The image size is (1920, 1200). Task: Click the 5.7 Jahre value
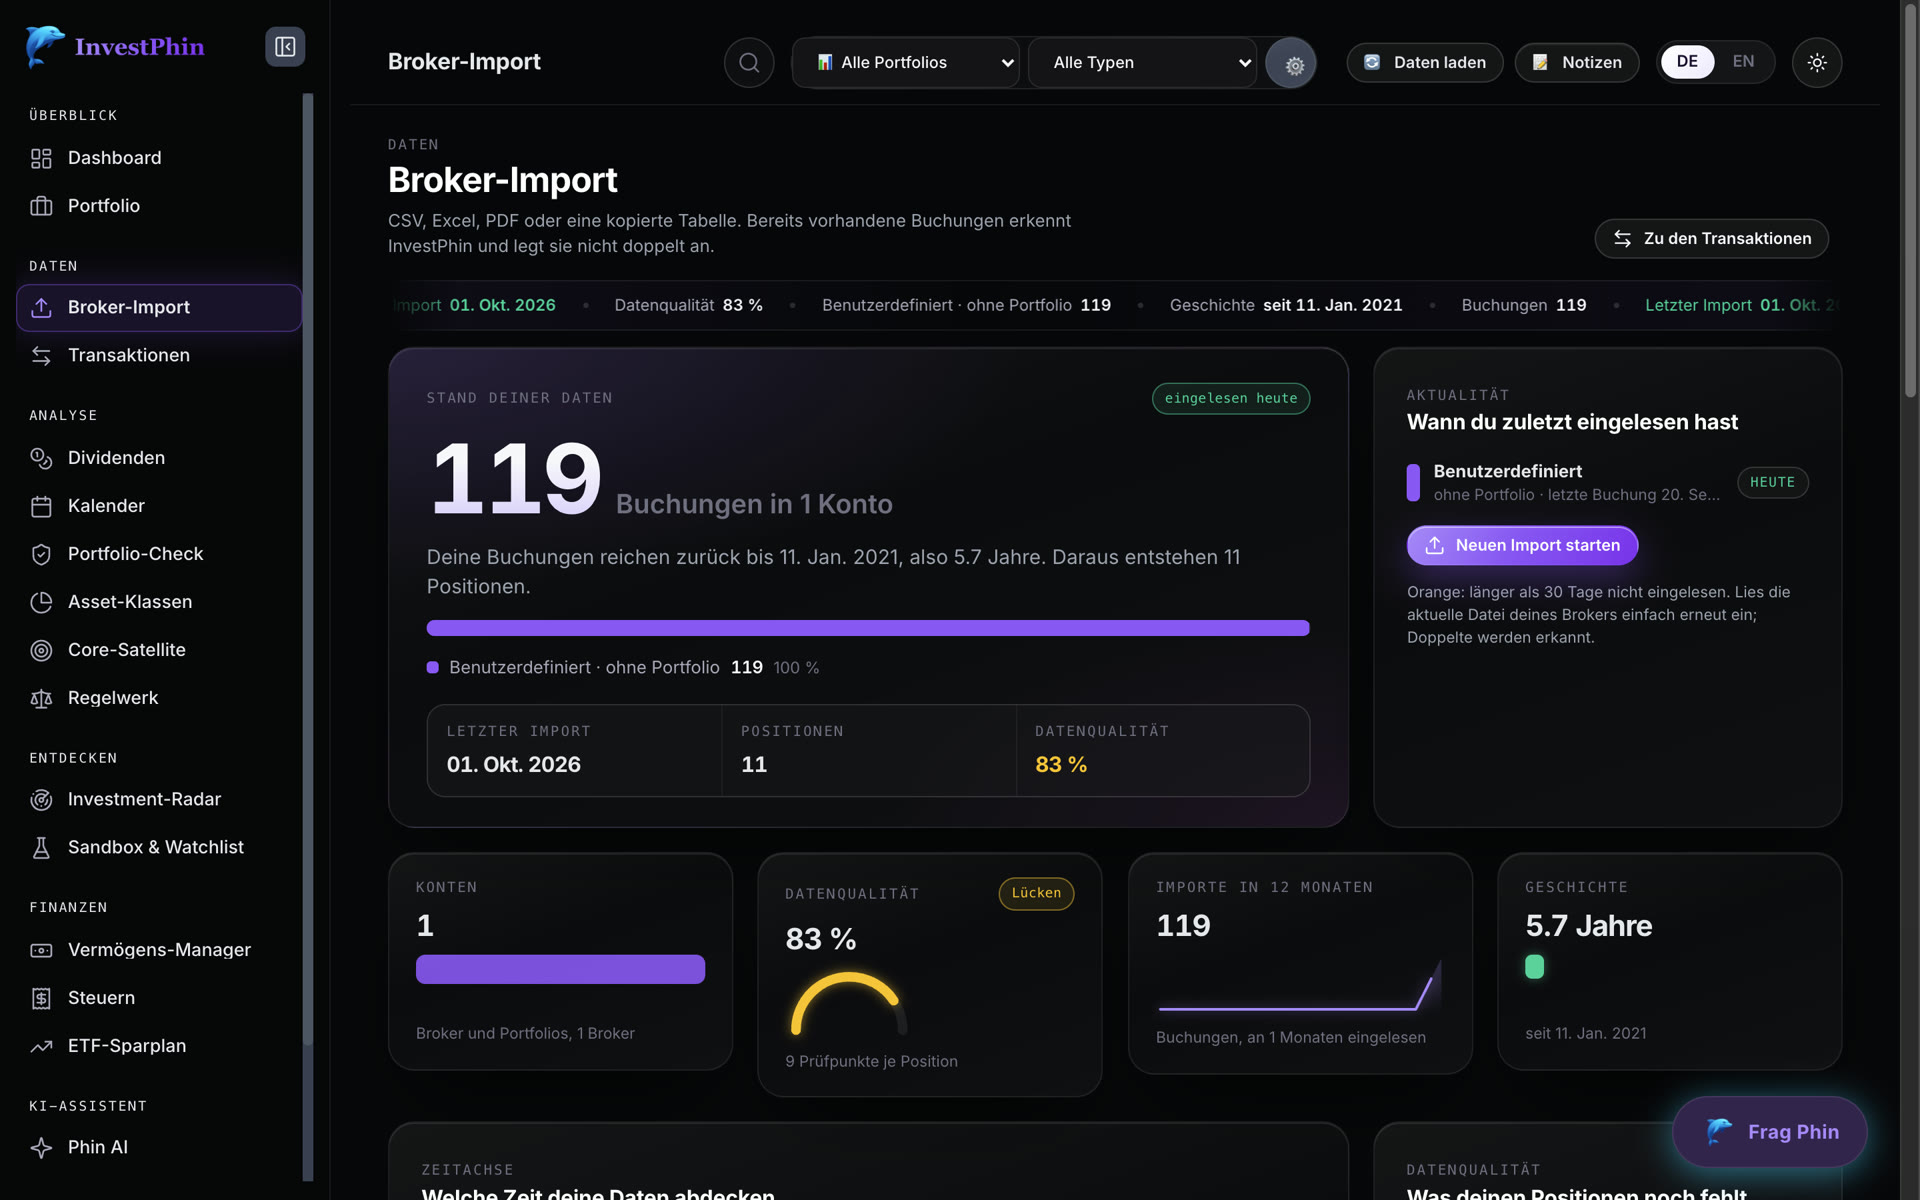coord(1588,926)
